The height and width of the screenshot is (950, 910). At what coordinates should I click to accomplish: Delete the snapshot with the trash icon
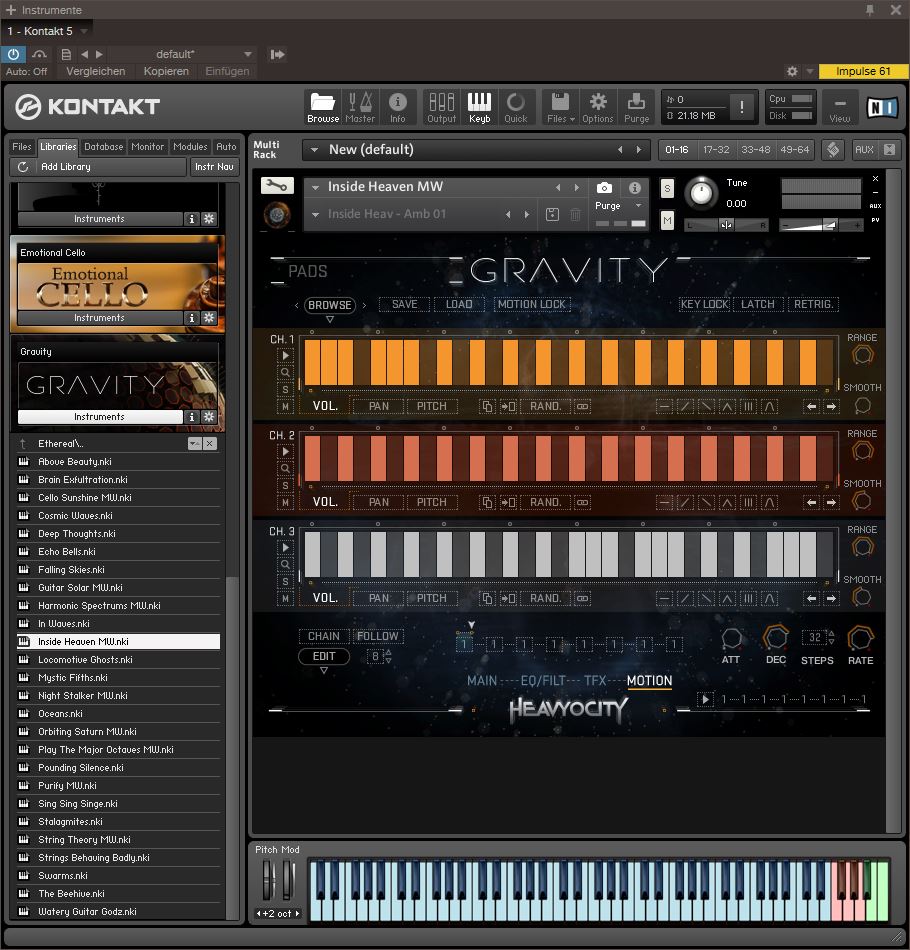[575, 214]
